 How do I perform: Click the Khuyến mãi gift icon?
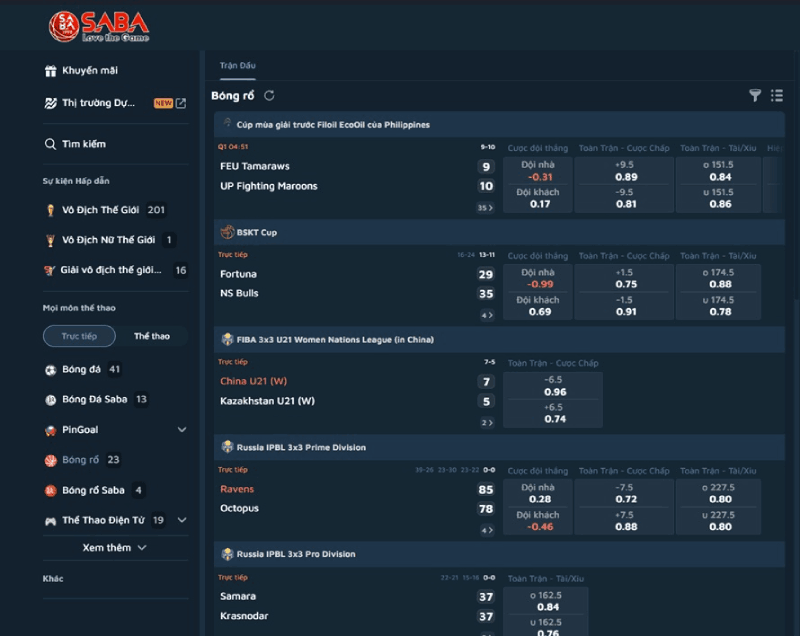[x=50, y=71]
